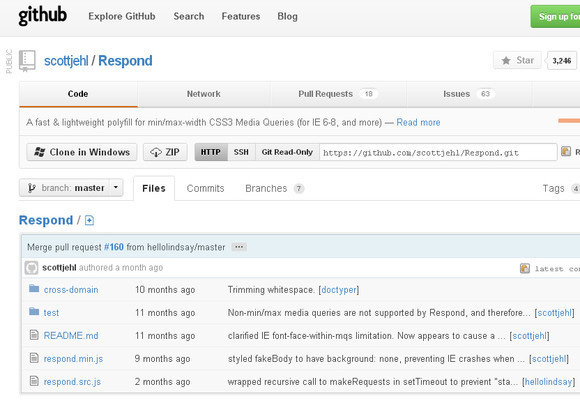
Task: Click the README.md file icon
Action: pos(34,335)
